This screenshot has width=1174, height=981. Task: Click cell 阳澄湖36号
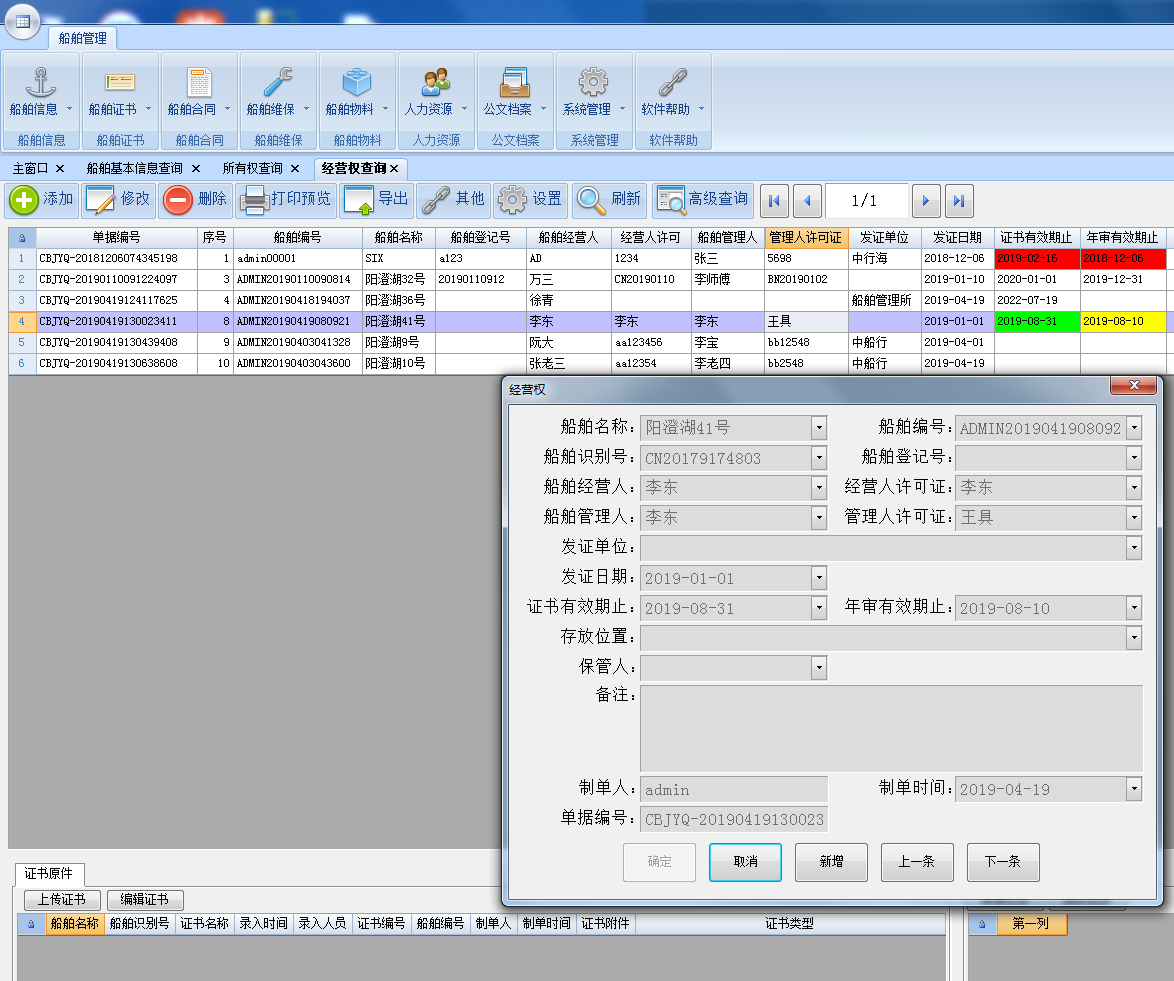pos(398,300)
